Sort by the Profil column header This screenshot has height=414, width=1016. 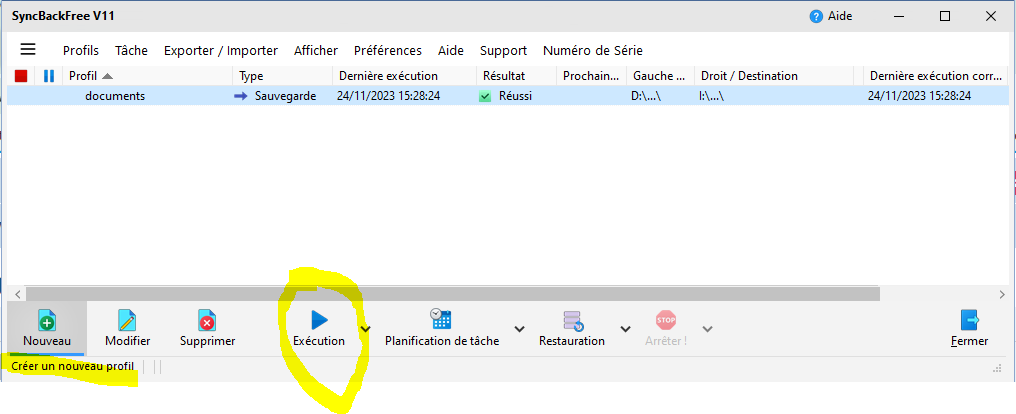(x=149, y=76)
